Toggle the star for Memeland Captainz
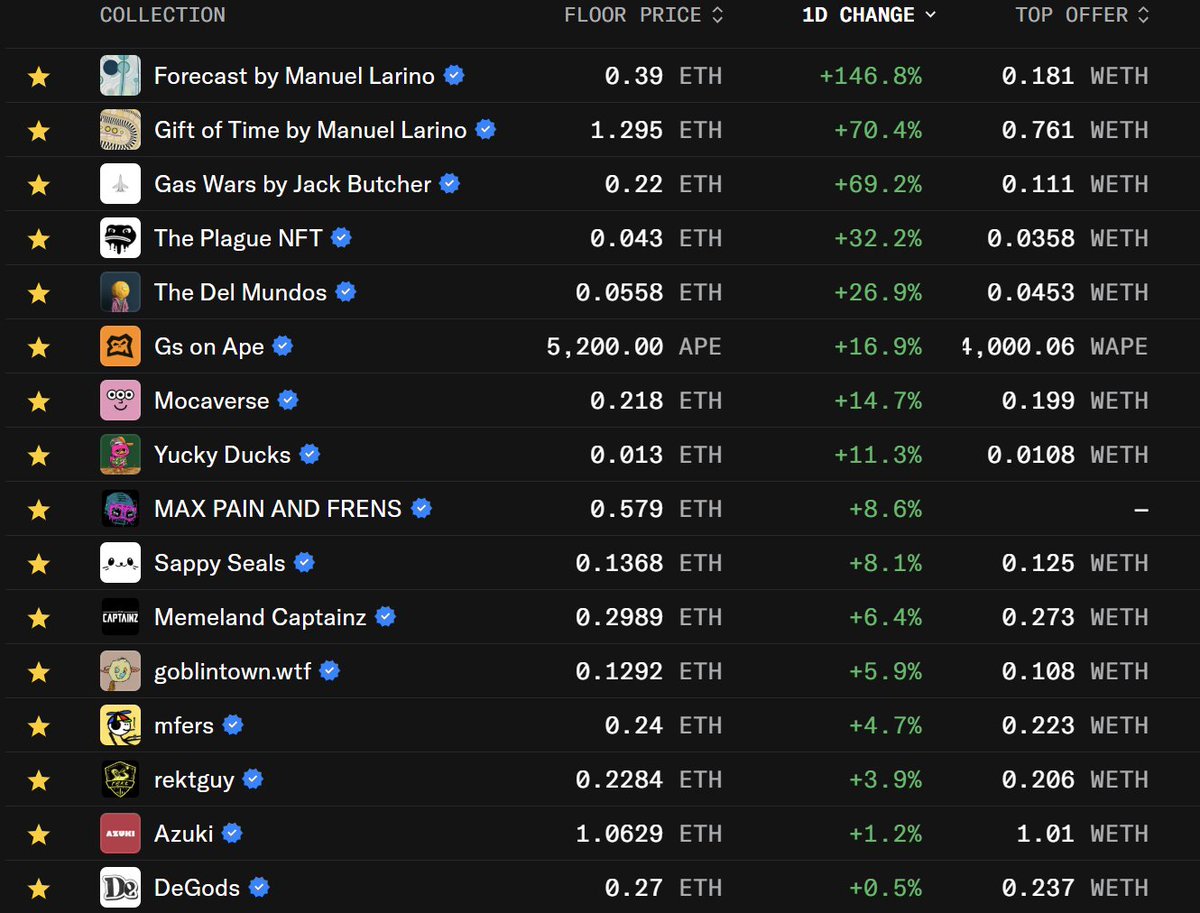The width and height of the screenshot is (1200, 913). coord(39,617)
